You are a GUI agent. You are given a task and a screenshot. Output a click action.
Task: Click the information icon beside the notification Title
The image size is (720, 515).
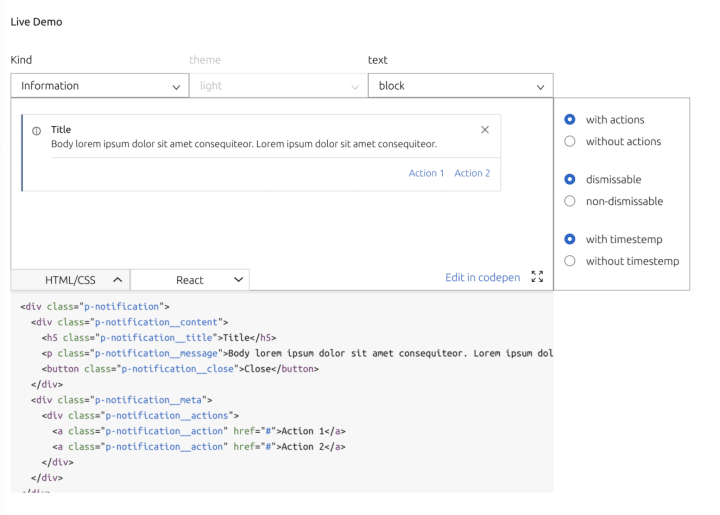tap(36, 131)
